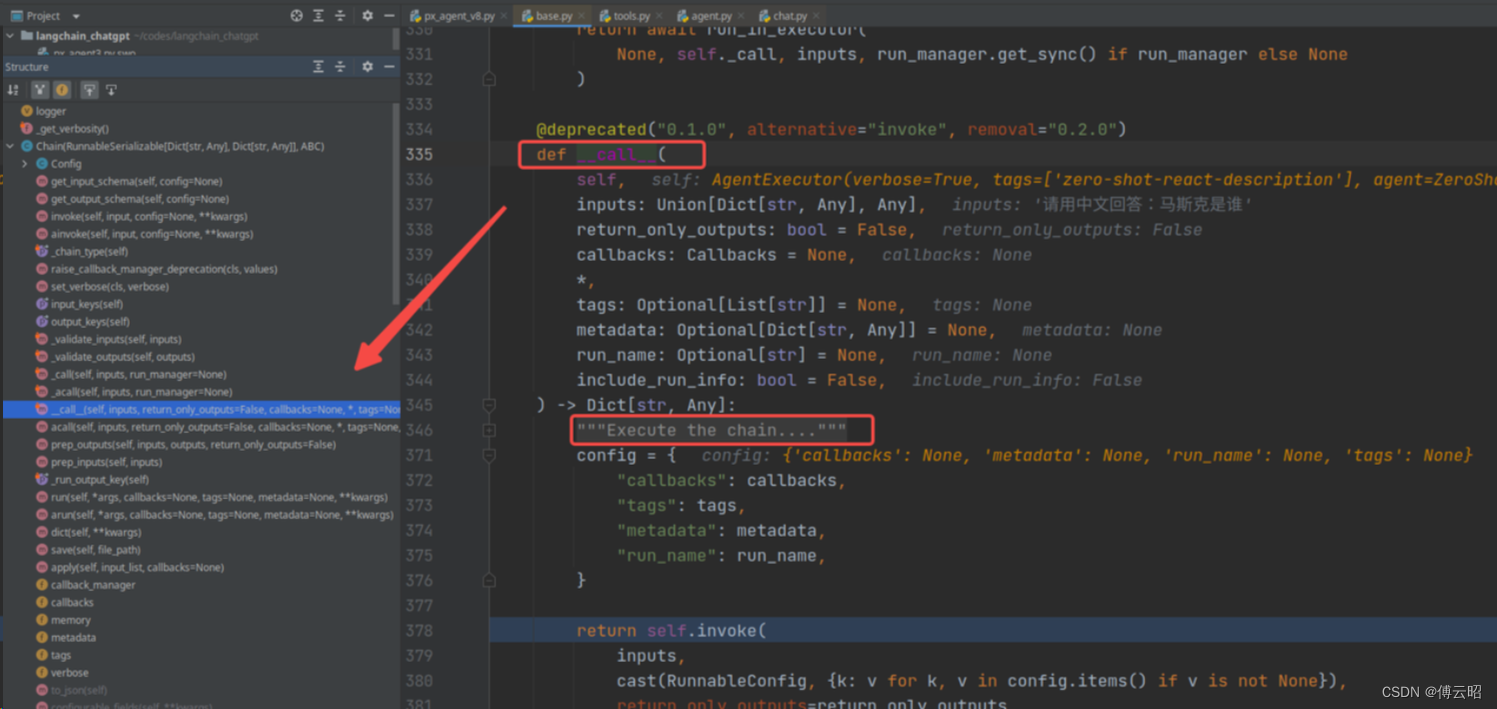Fold code block at line 332 gutter
1497x709 pixels.
489,78
